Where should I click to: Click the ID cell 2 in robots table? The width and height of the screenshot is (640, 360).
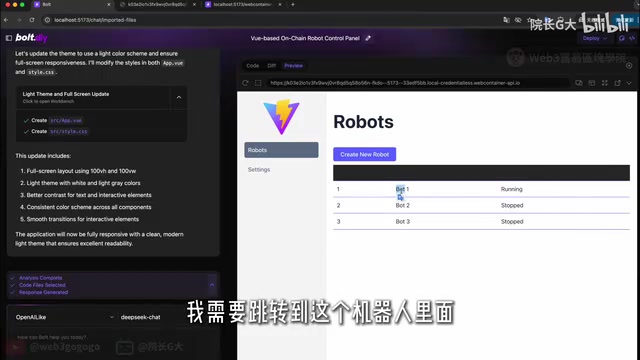click(x=338, y=205)
